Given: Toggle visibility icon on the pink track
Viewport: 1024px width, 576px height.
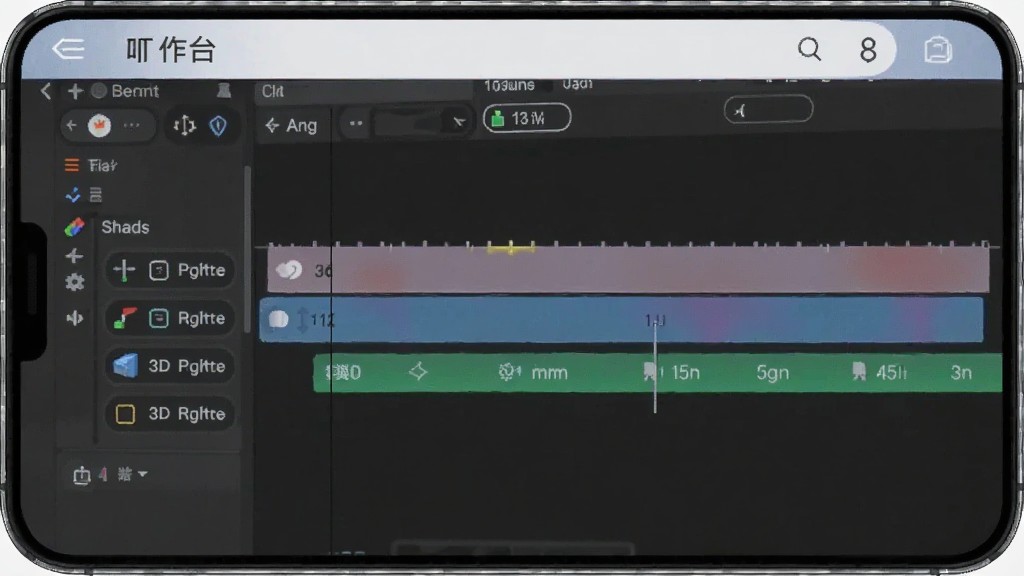Looking at the screenshot, I should (x=289, y=269).
